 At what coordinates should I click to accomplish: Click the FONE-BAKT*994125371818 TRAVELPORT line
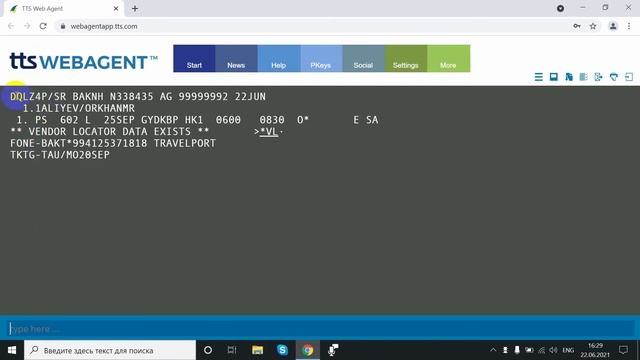pyautogui.click(x=113, y=143)
